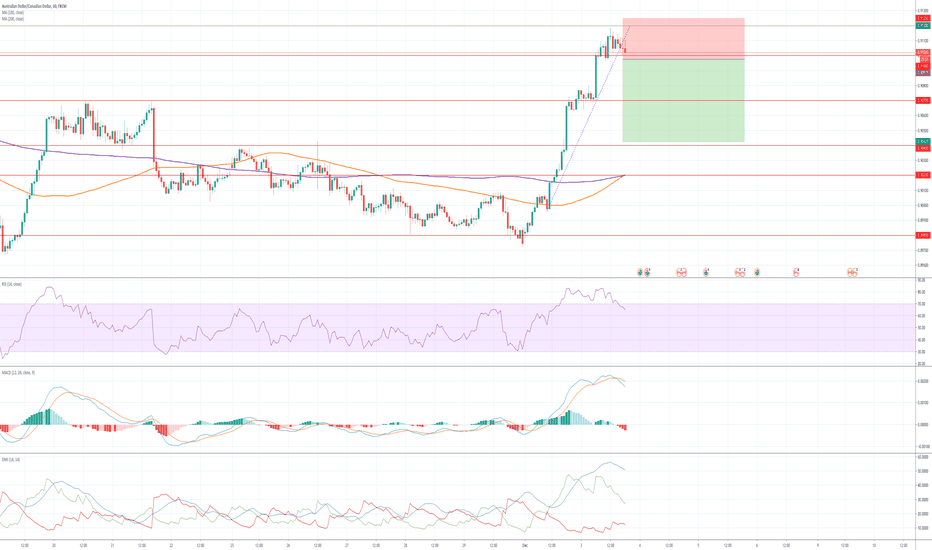
Task: Select the red stop-loss zone of the short position
Action: 683,38
